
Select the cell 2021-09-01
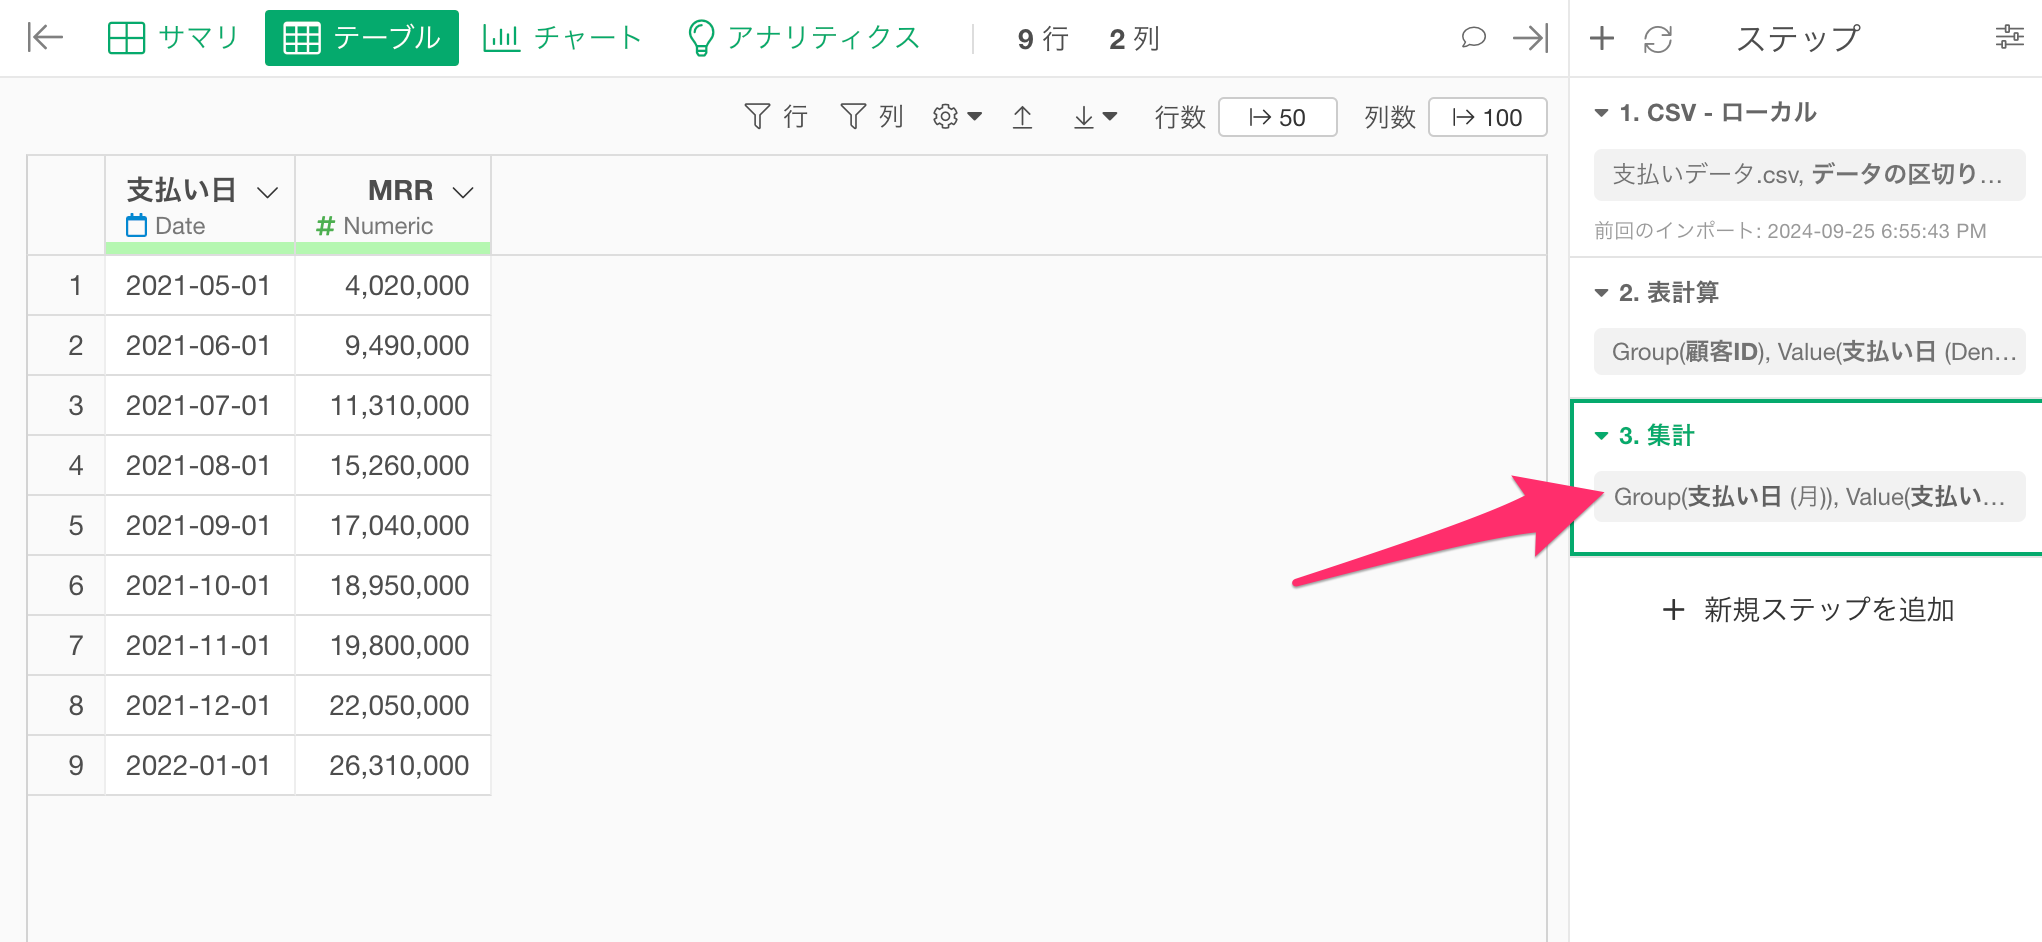point(199,526)
